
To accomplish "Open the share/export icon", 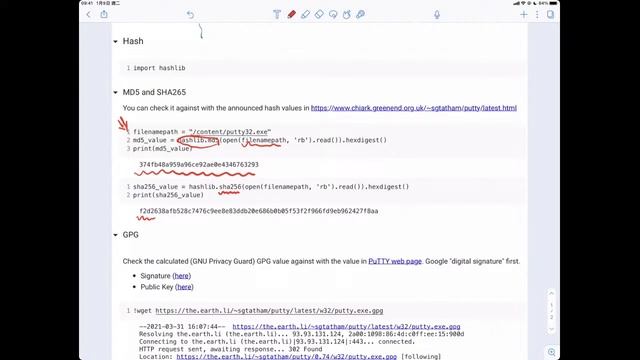I will 104,14.
